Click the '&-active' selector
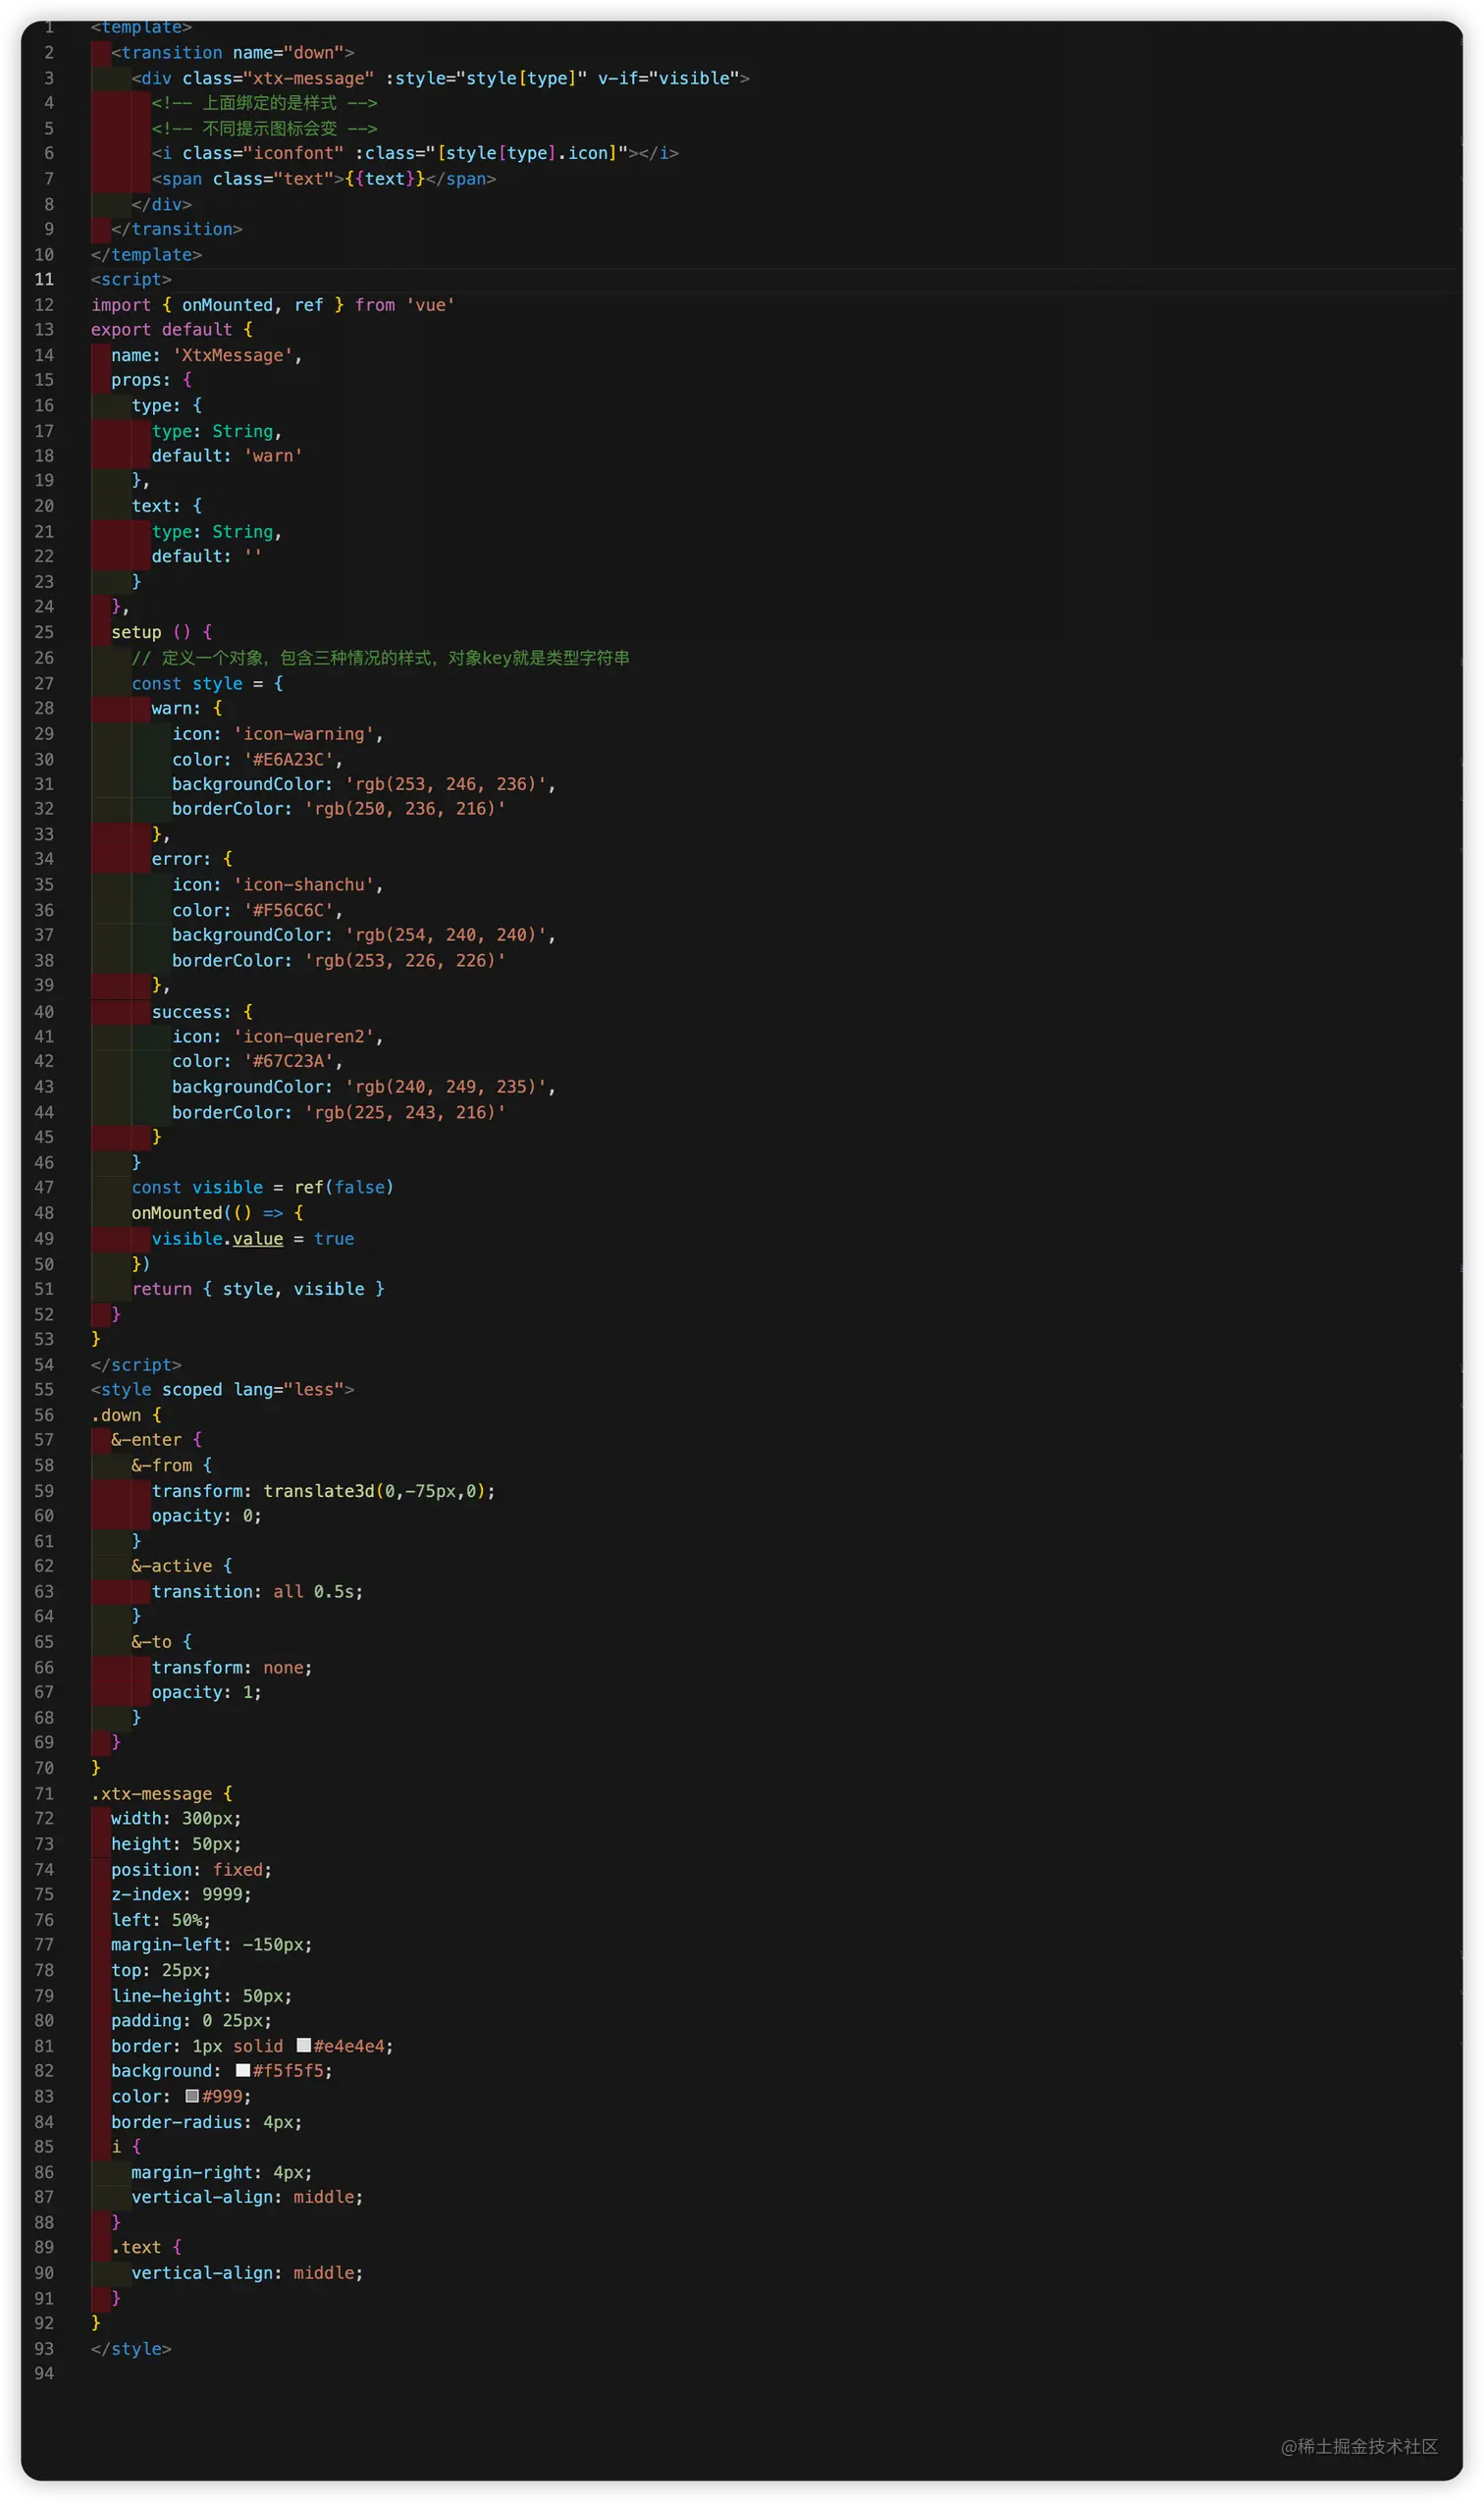1484x2502 pixels. coord(172,1566)
